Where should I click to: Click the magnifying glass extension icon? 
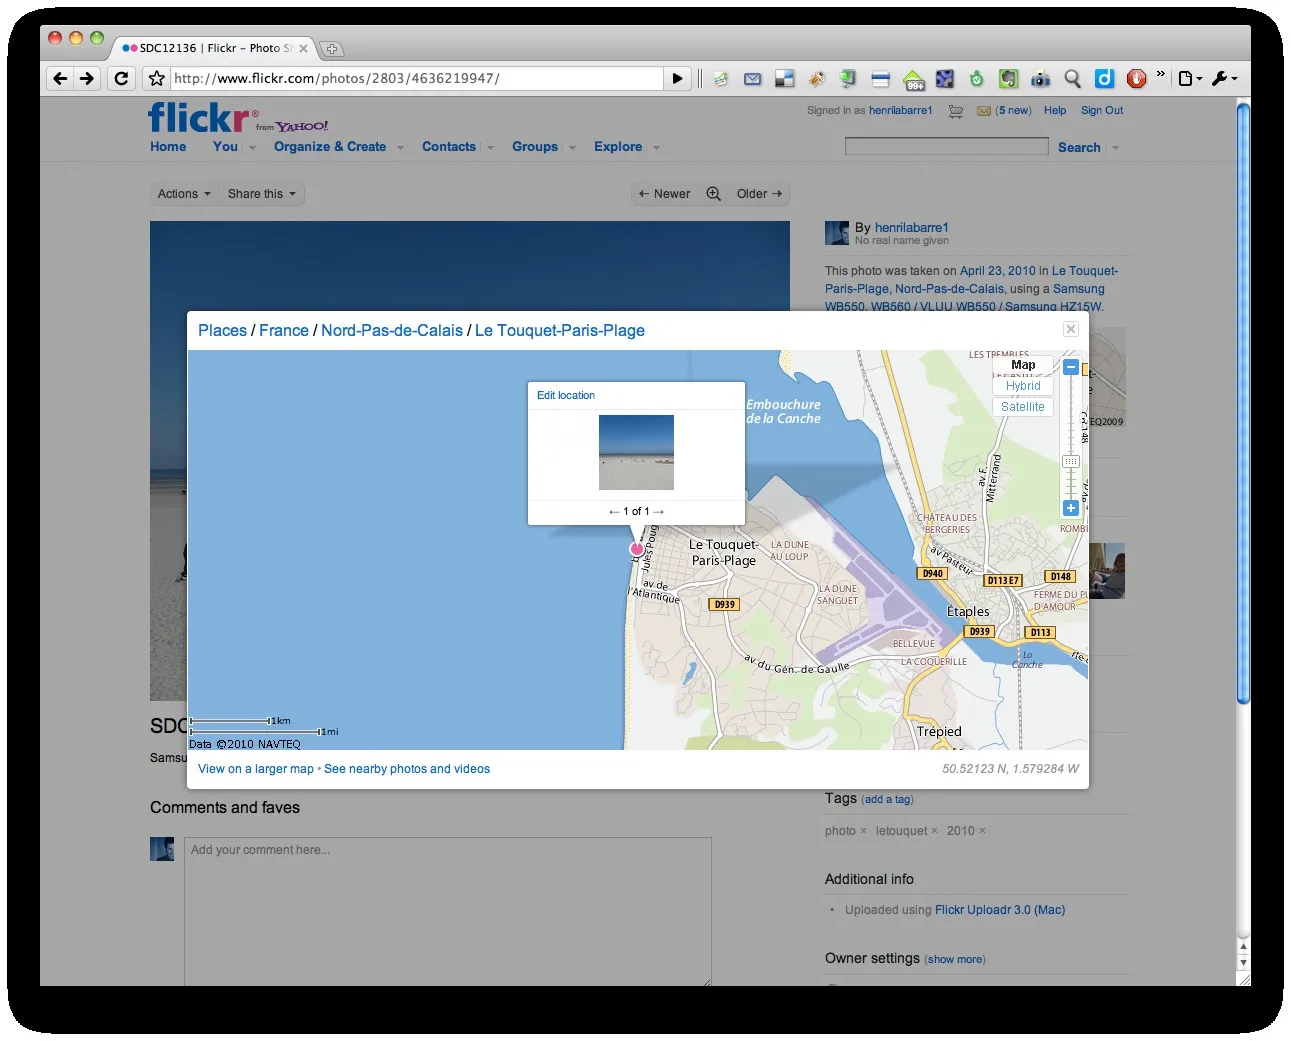pos(1072,78)
